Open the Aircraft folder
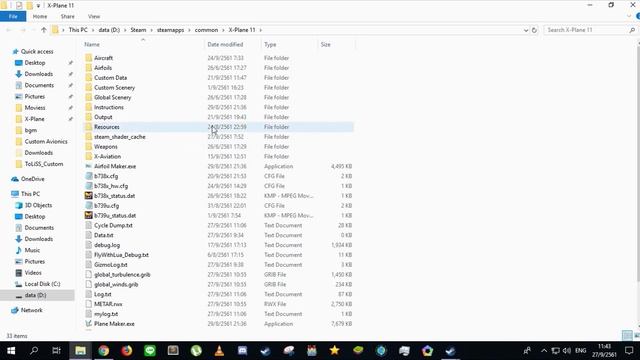This screenshot has height=360, width=640. point(103,58)
